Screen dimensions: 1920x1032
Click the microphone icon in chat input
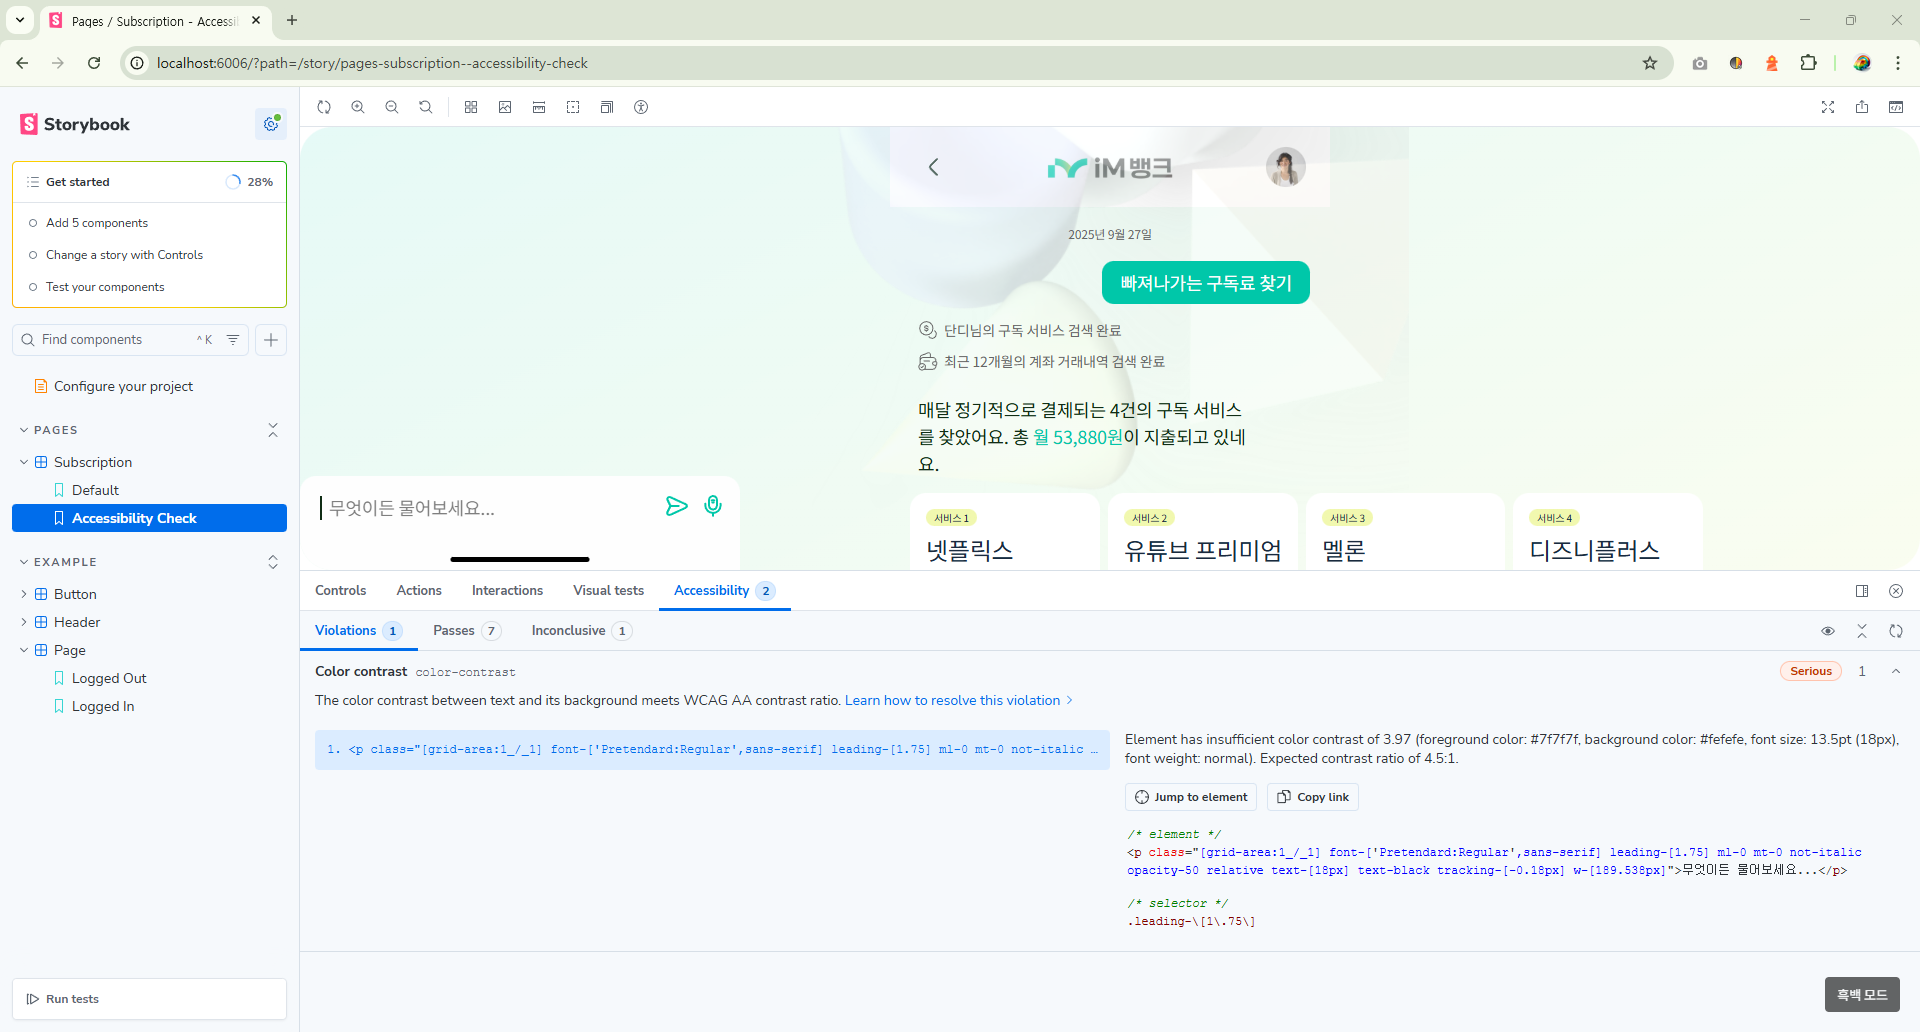coord(713,506)
